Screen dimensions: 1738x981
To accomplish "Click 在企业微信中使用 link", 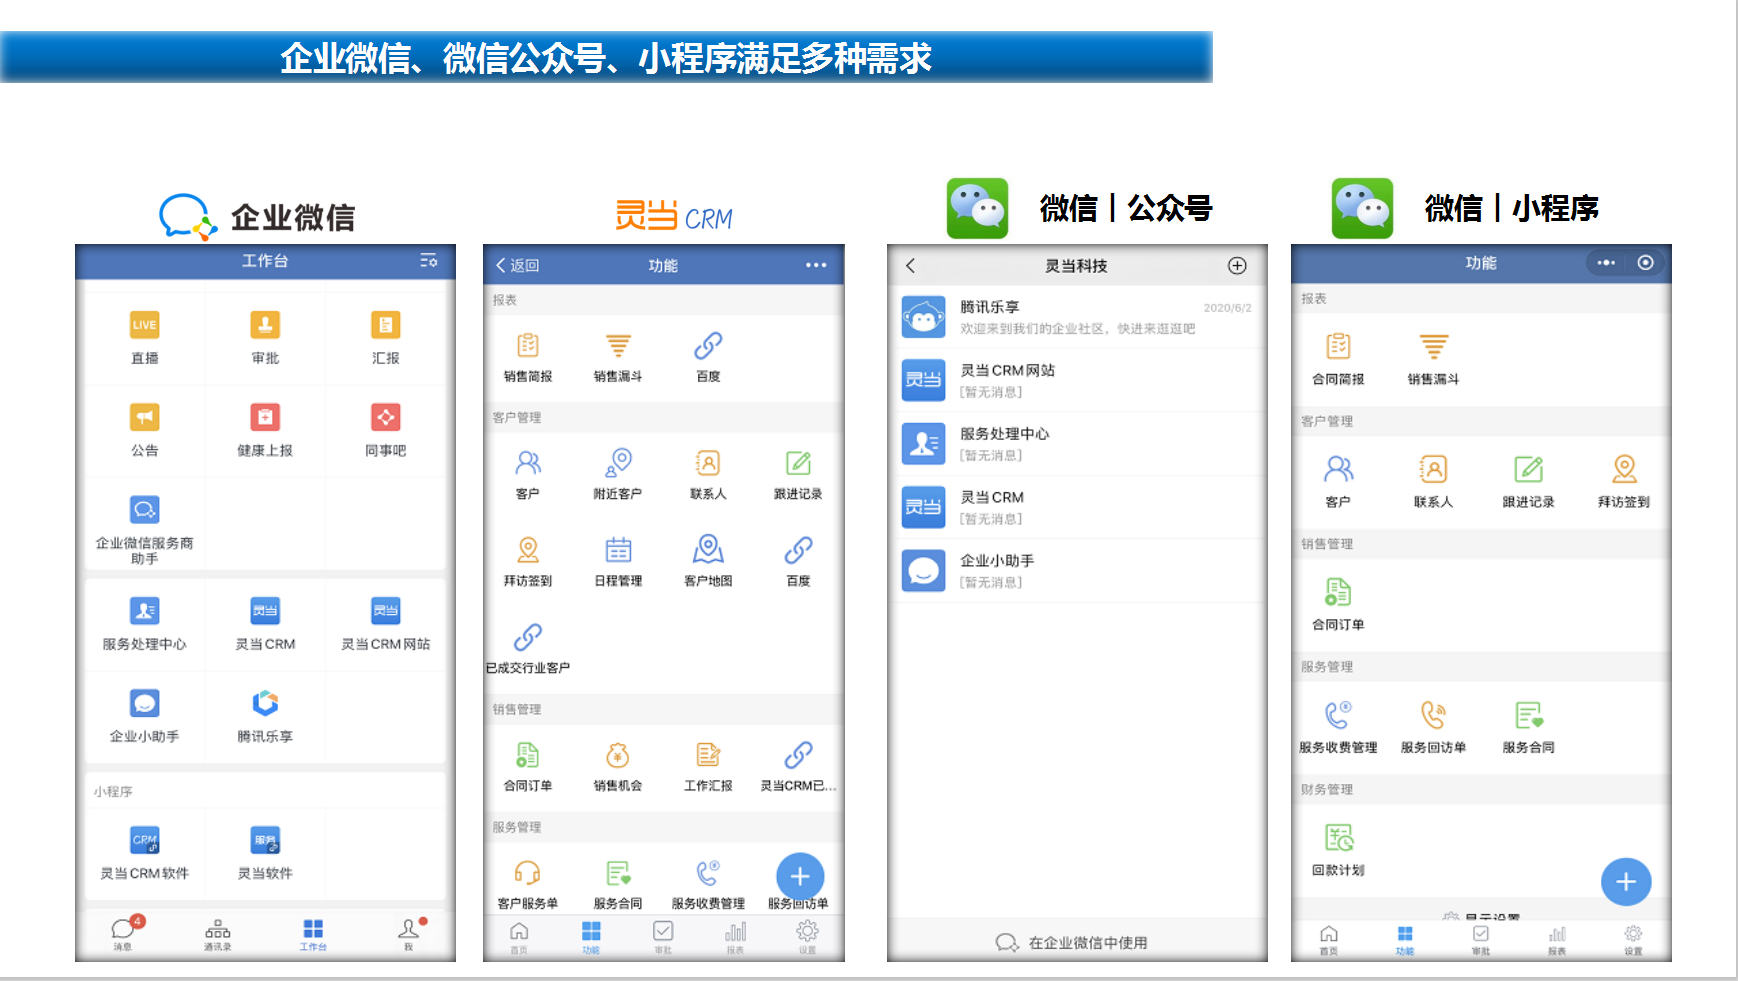I will 1072,942.
